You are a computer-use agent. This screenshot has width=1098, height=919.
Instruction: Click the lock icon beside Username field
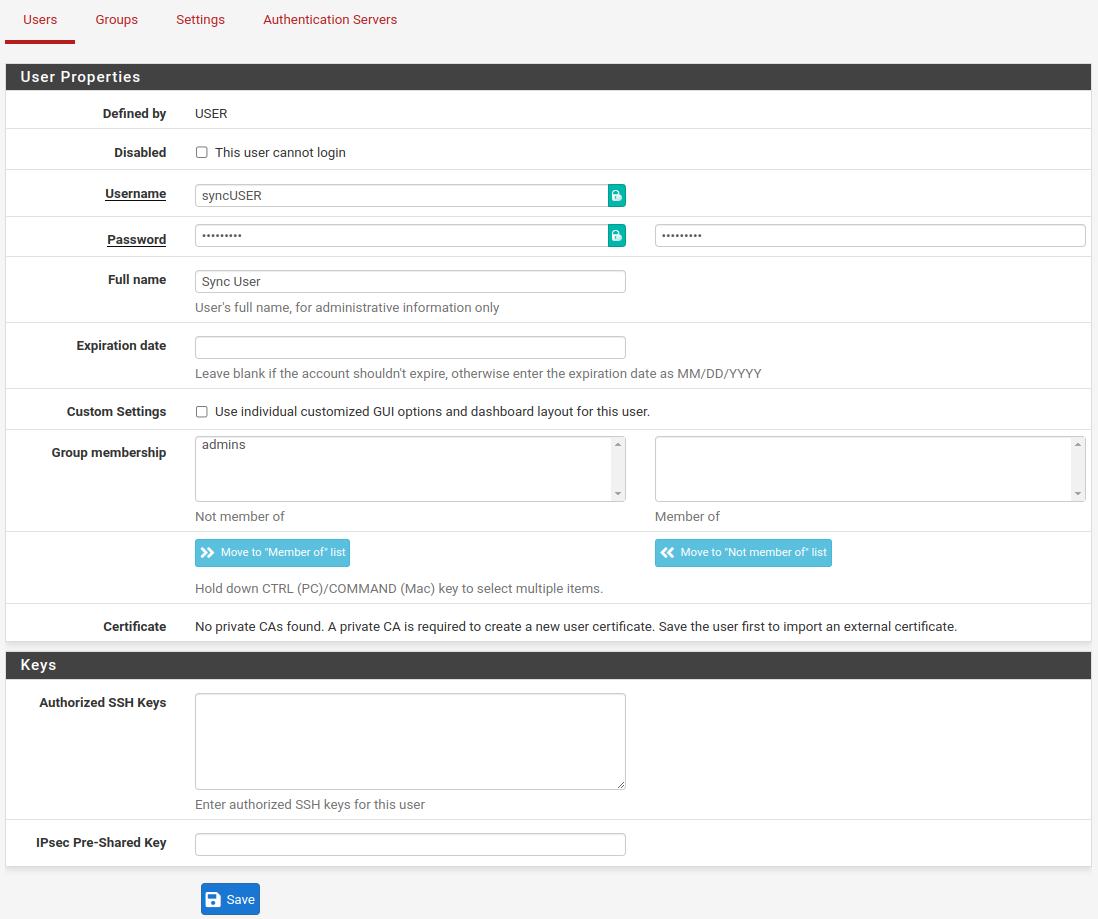[616, 195]
